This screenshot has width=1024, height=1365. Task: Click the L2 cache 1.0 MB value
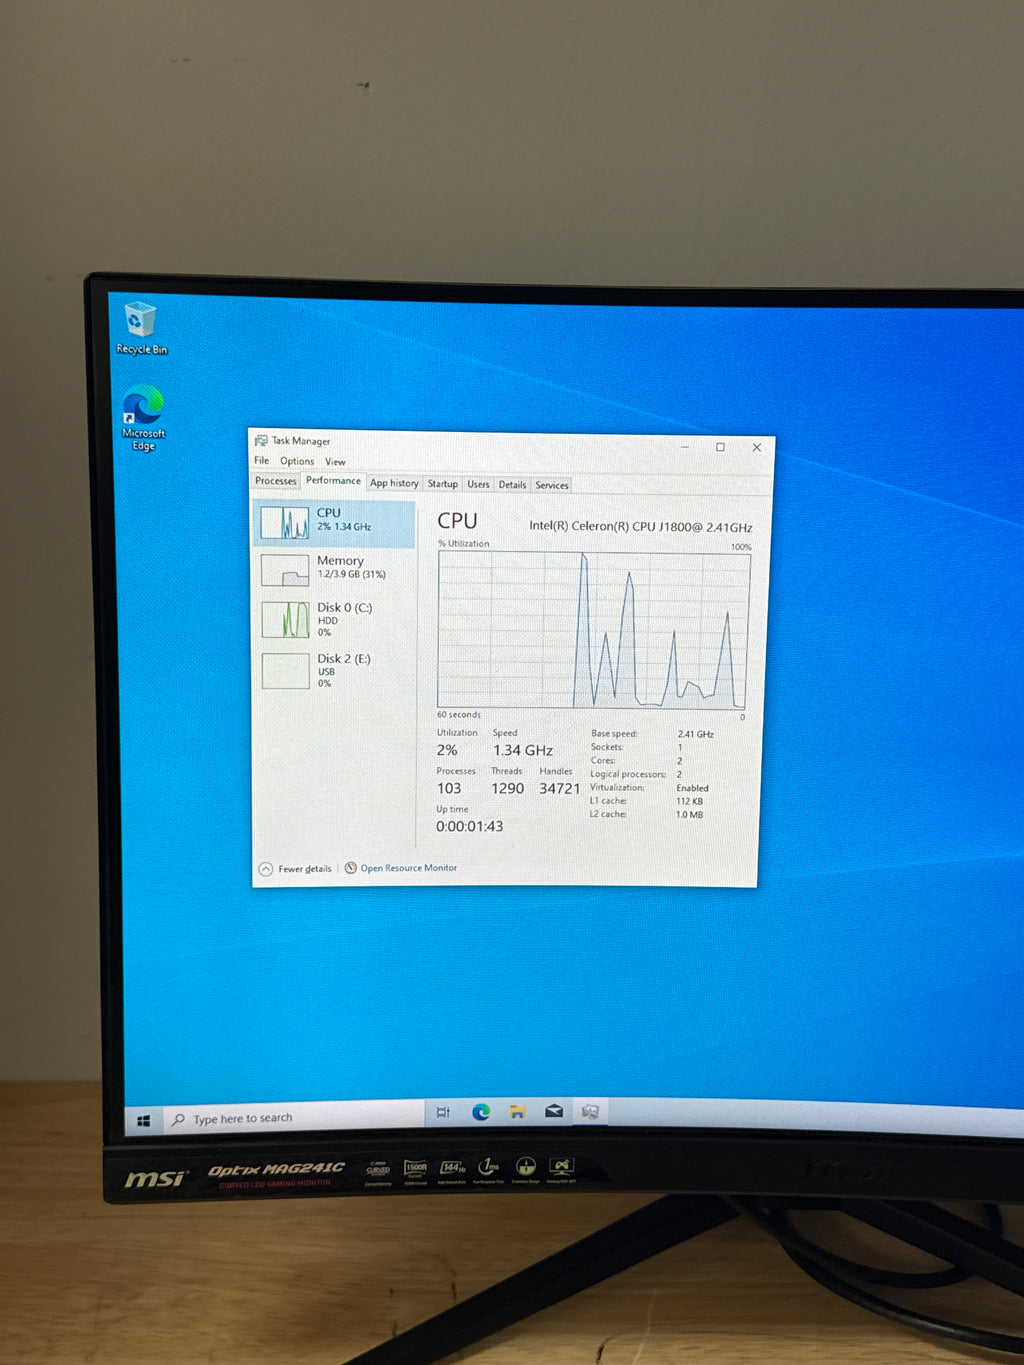pyautogui.click(x=689, y=815)
